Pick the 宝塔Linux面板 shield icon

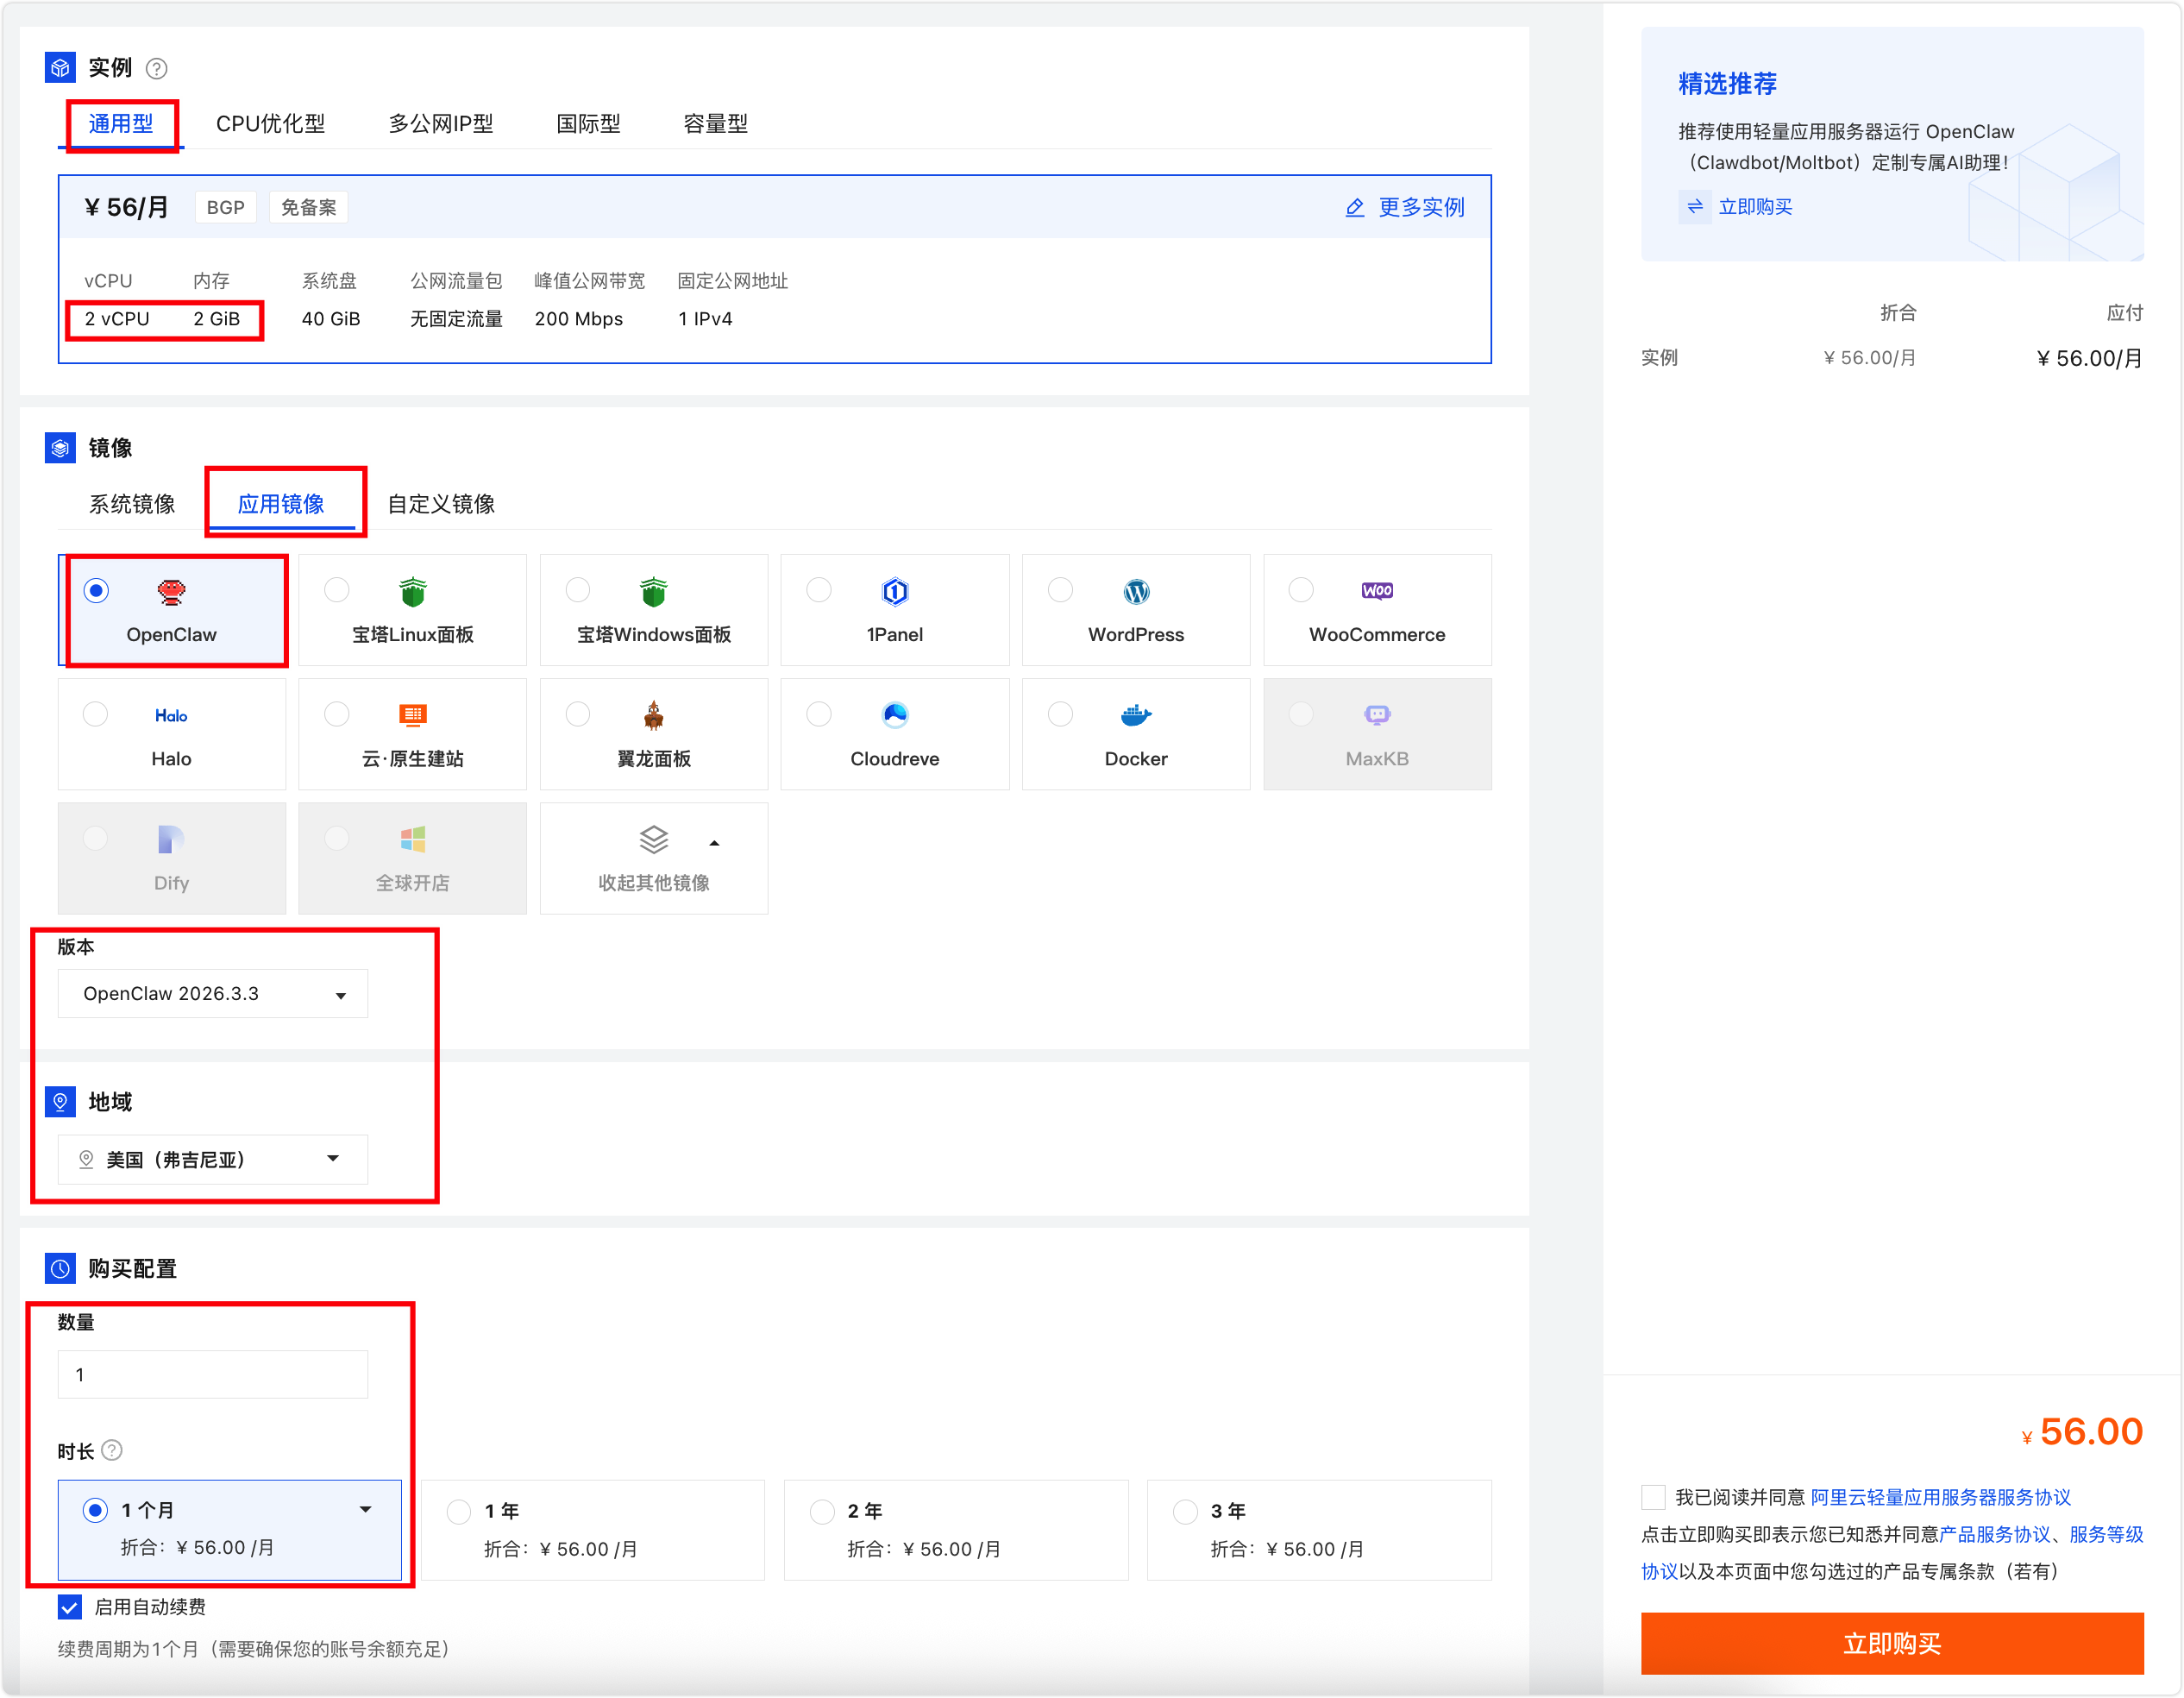[x=412, y=592]
